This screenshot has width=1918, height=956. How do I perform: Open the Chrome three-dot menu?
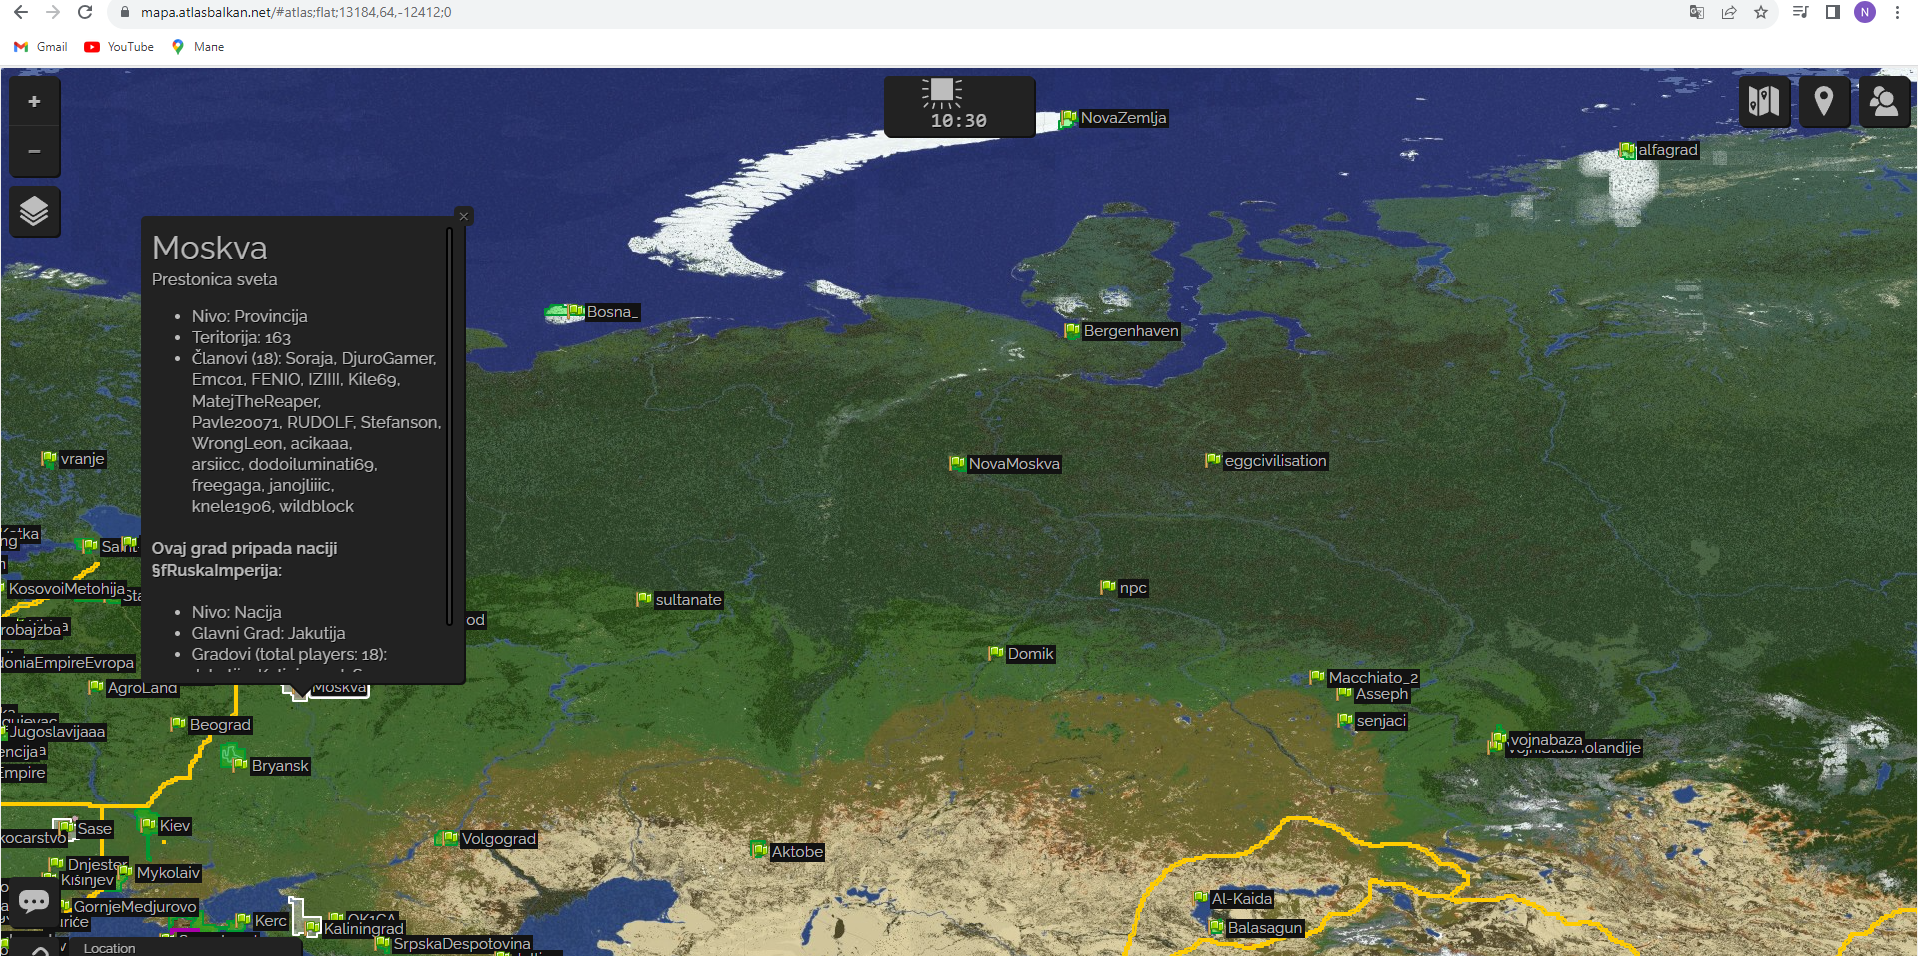click(x=1897, y=12)
